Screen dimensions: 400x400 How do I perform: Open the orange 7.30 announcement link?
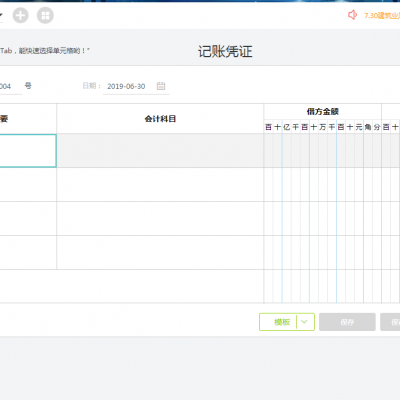pyautogui.click(x=382, y=15)
